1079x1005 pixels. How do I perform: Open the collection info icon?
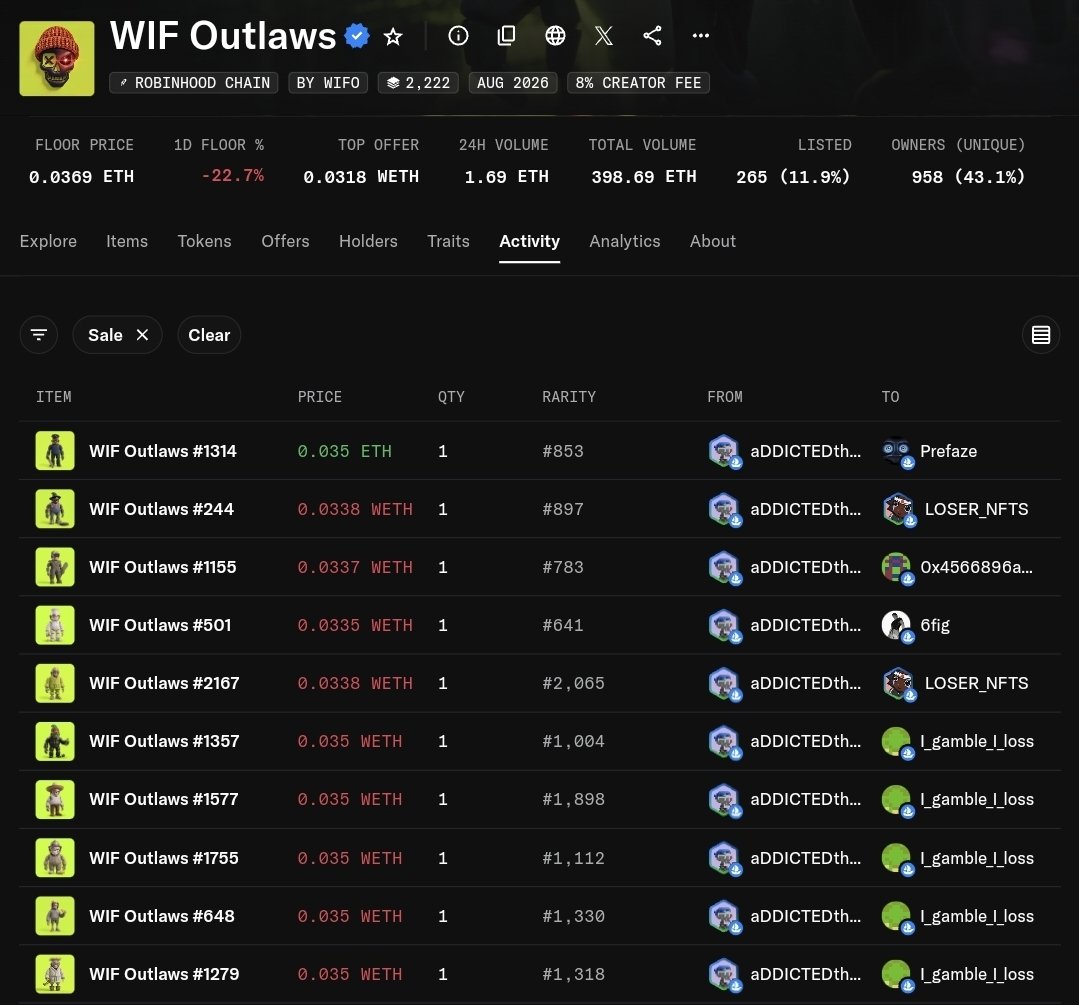tap(458, 36)
